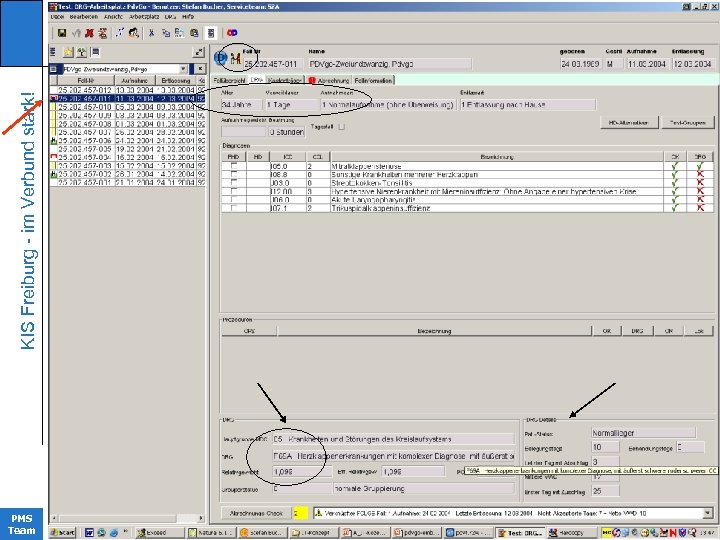The height and width of the screenshot is (540, 720).
Task: Switch to the Kostenträger tab
Action: (285, 80)
